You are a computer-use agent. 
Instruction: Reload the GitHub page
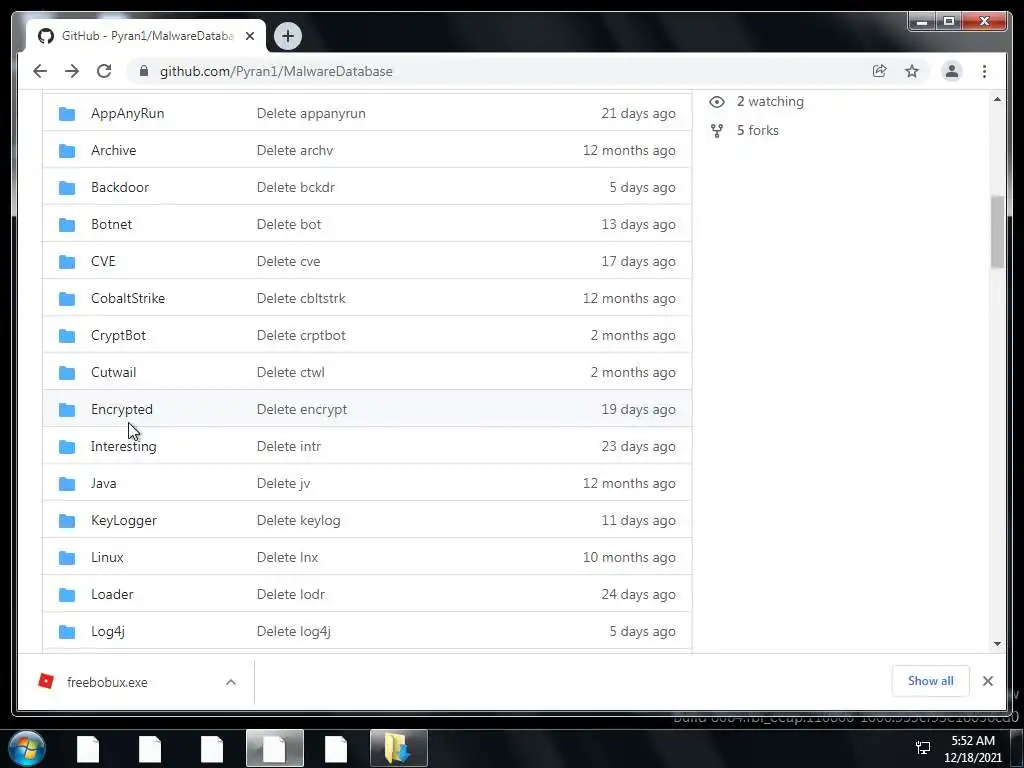click(x=104, y=71)
